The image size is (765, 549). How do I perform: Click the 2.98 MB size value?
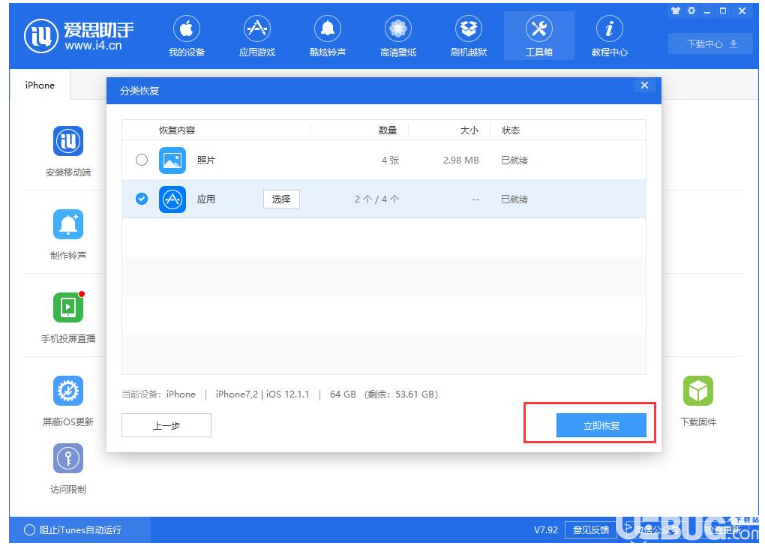coord(461,160)
